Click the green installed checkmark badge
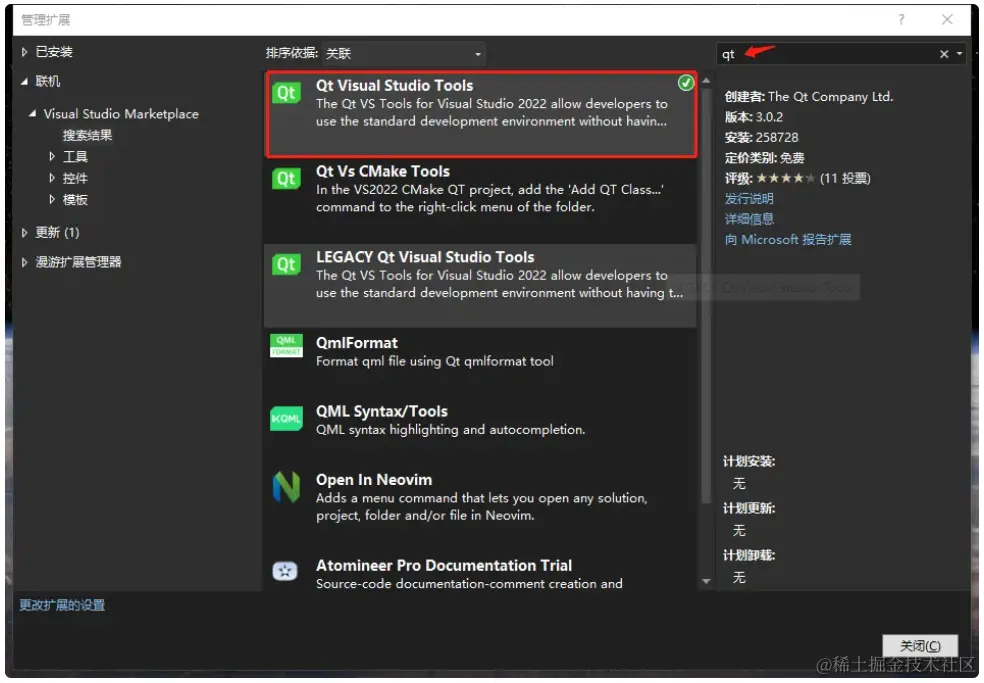The image size is (984, 683). (686, 82)
